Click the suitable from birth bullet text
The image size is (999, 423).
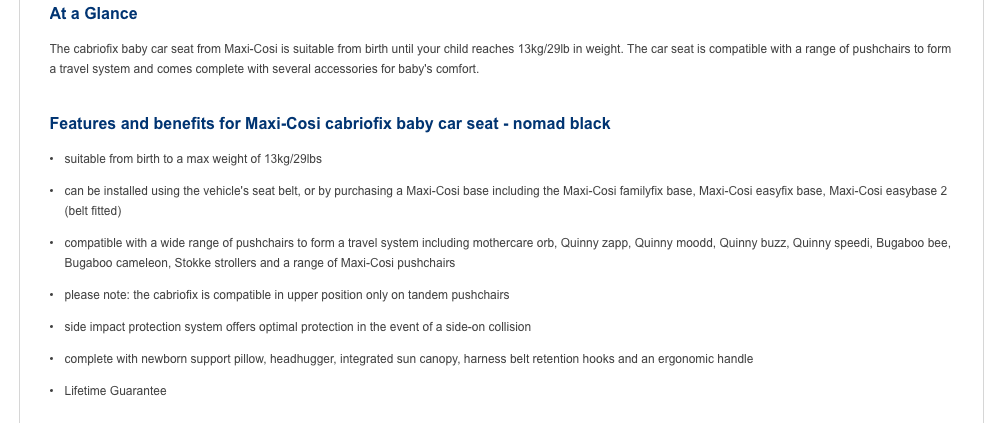(x=193, y=159)
